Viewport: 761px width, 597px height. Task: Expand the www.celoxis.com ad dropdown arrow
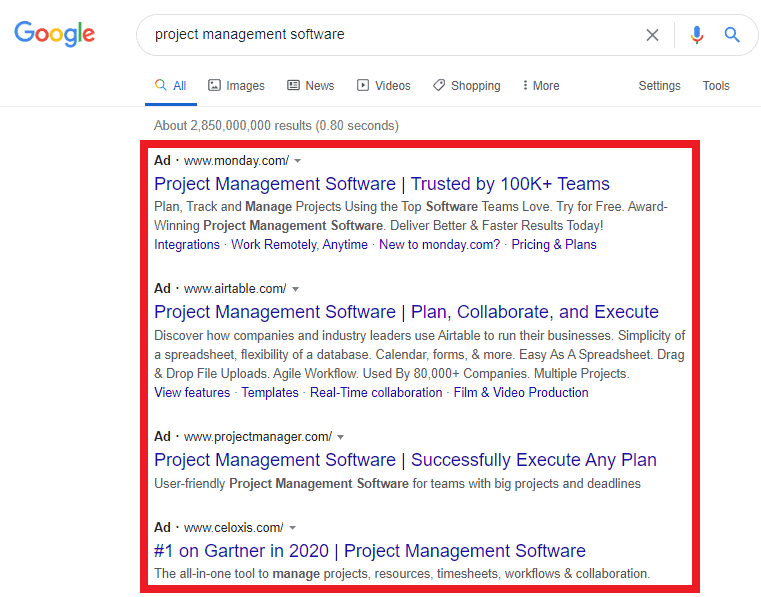(292, 528)
